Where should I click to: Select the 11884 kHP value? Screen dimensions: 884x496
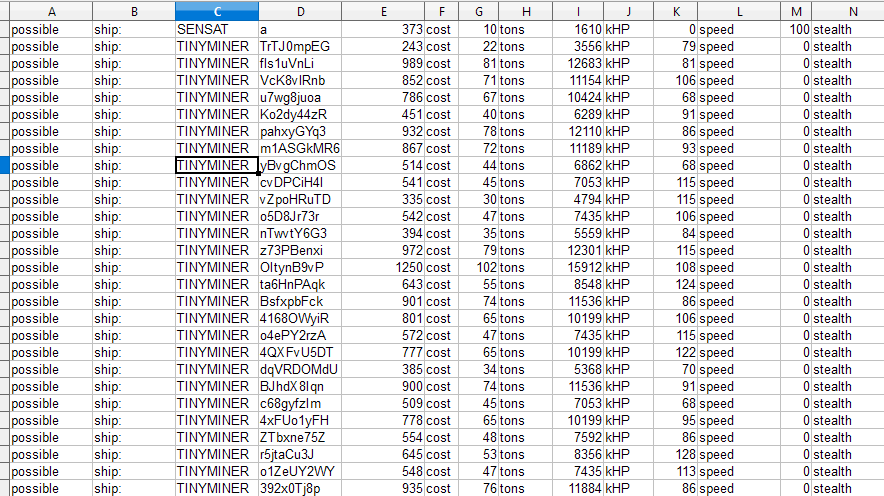tap(578, 488)
